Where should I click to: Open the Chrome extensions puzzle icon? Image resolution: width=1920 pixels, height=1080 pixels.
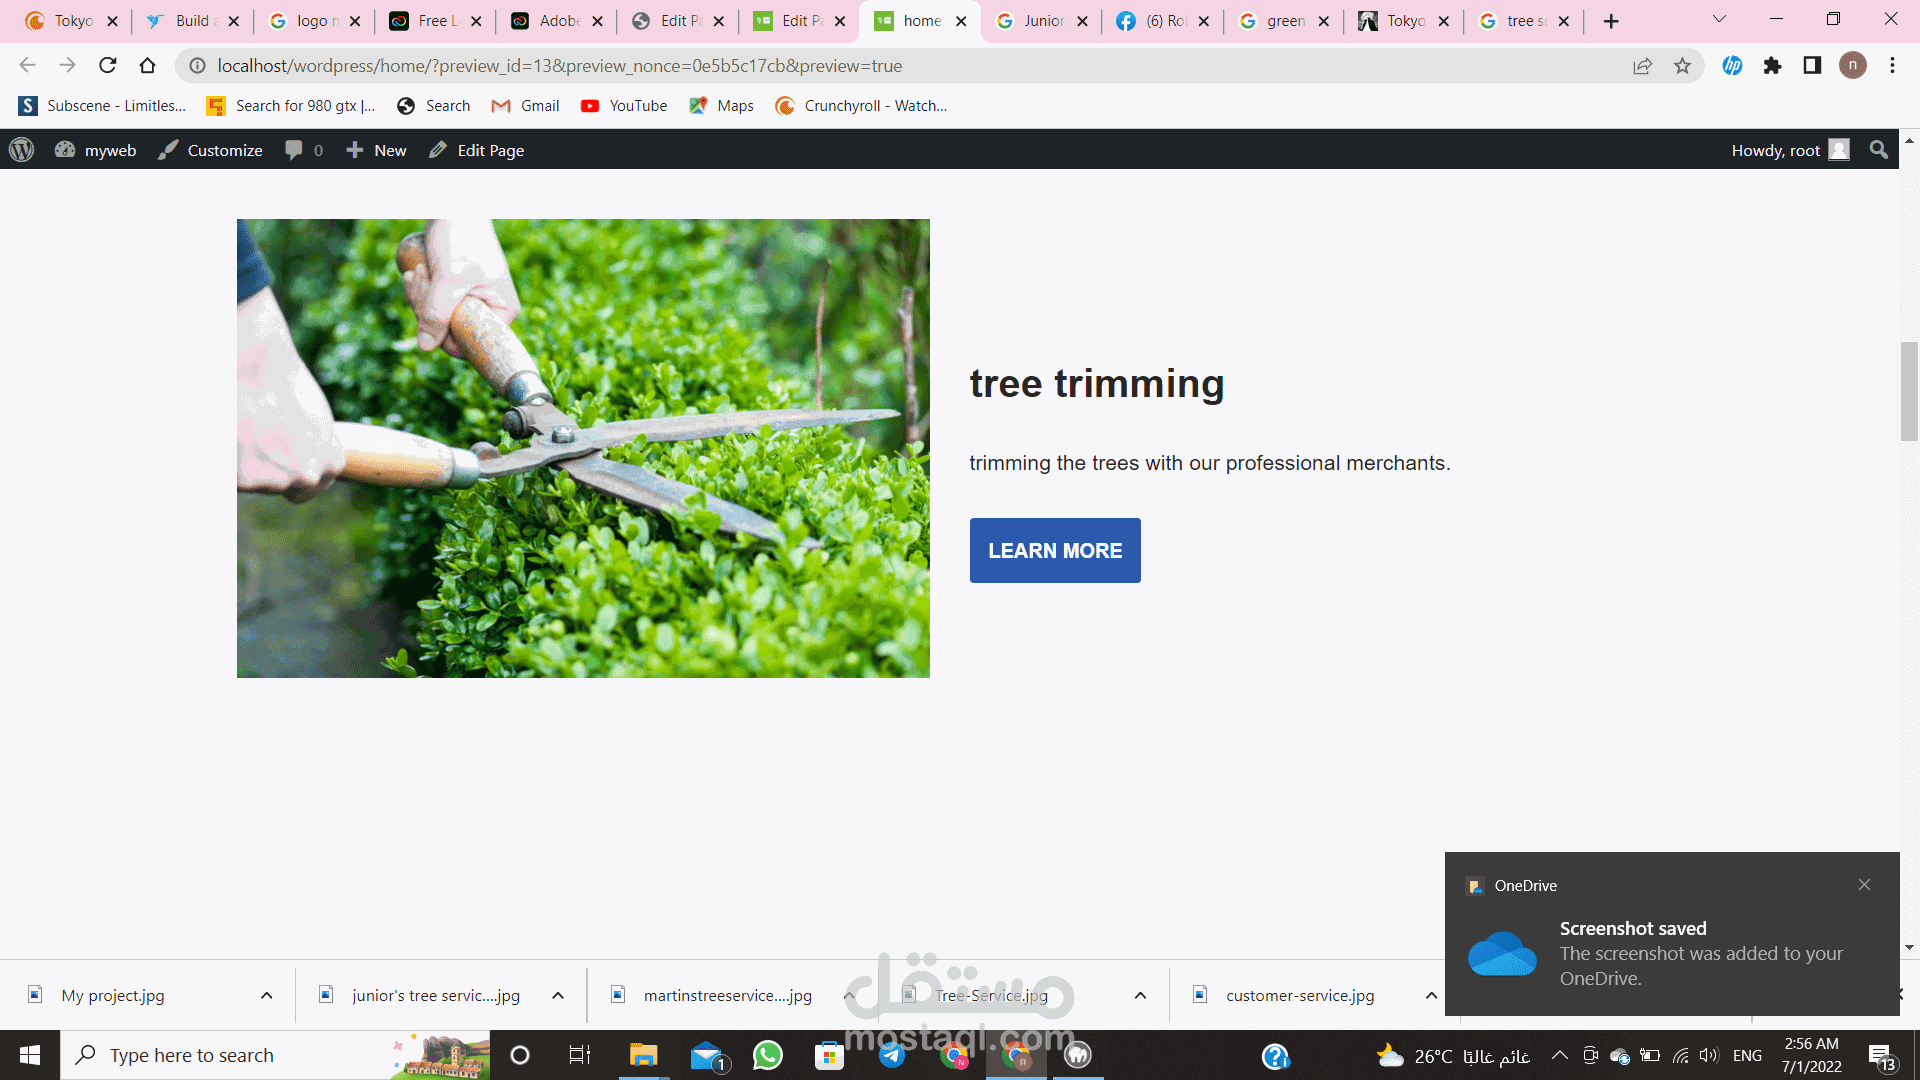(1772, 66)
